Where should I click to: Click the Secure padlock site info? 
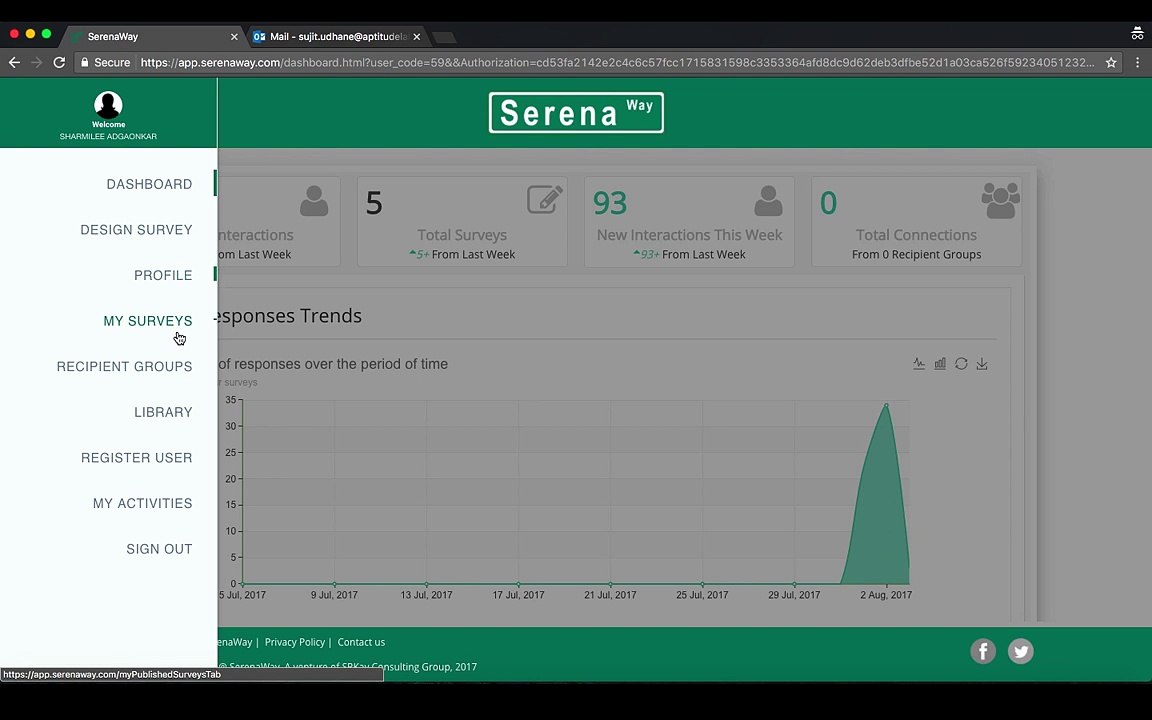point(105,62)
